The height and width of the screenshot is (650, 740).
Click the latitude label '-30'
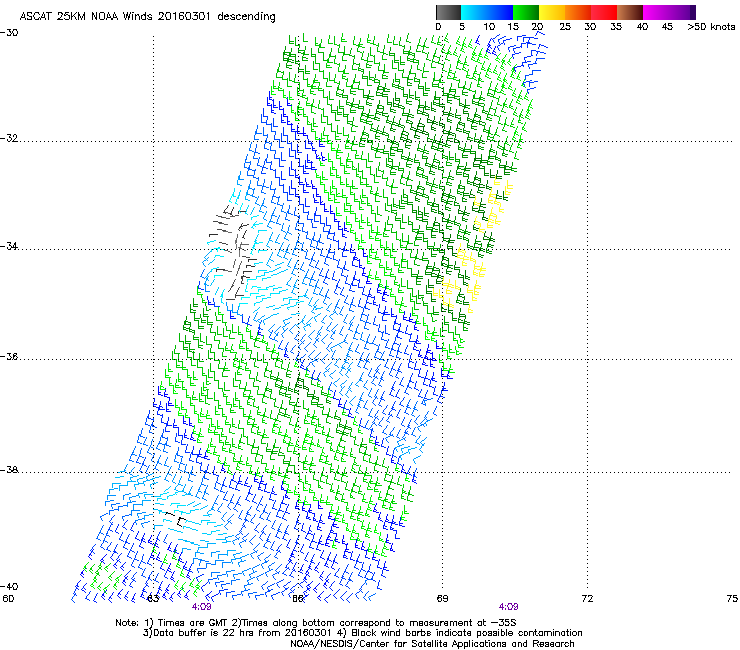[9, 33]
